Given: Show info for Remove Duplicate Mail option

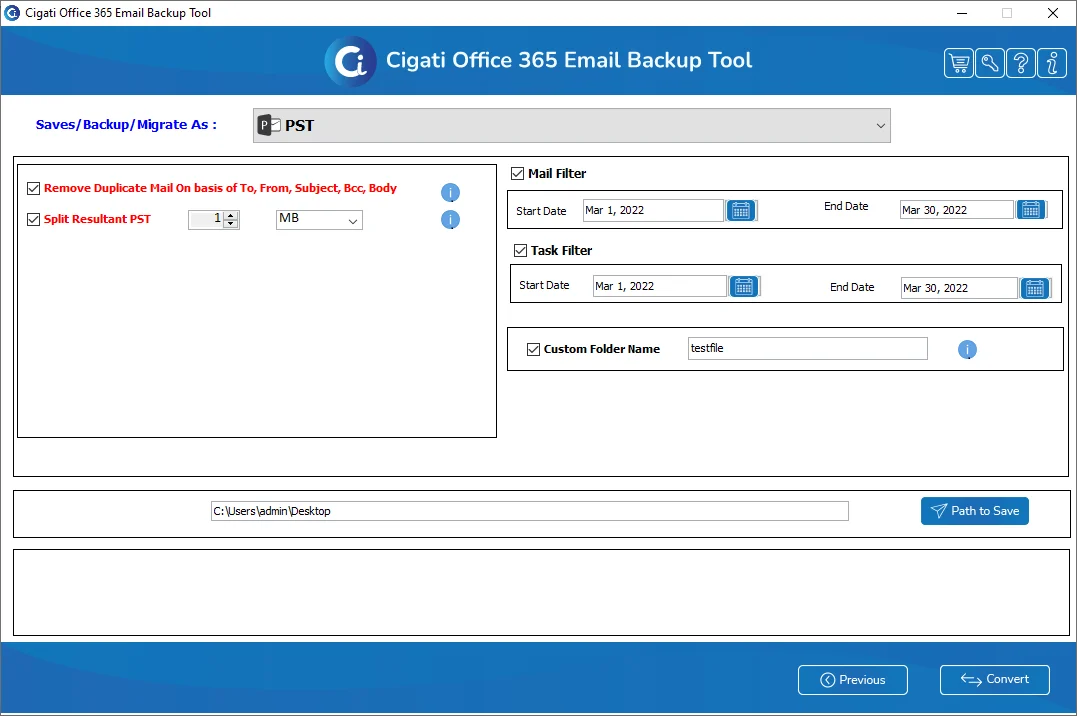Looking at the screenshot, I should point(450,192).
